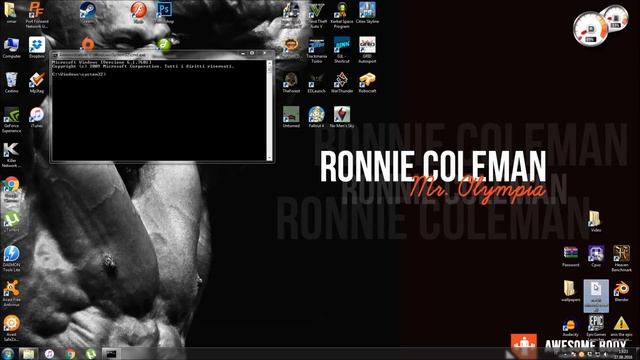Open the Command Prompt system menu icon

(x=55, y=54)
